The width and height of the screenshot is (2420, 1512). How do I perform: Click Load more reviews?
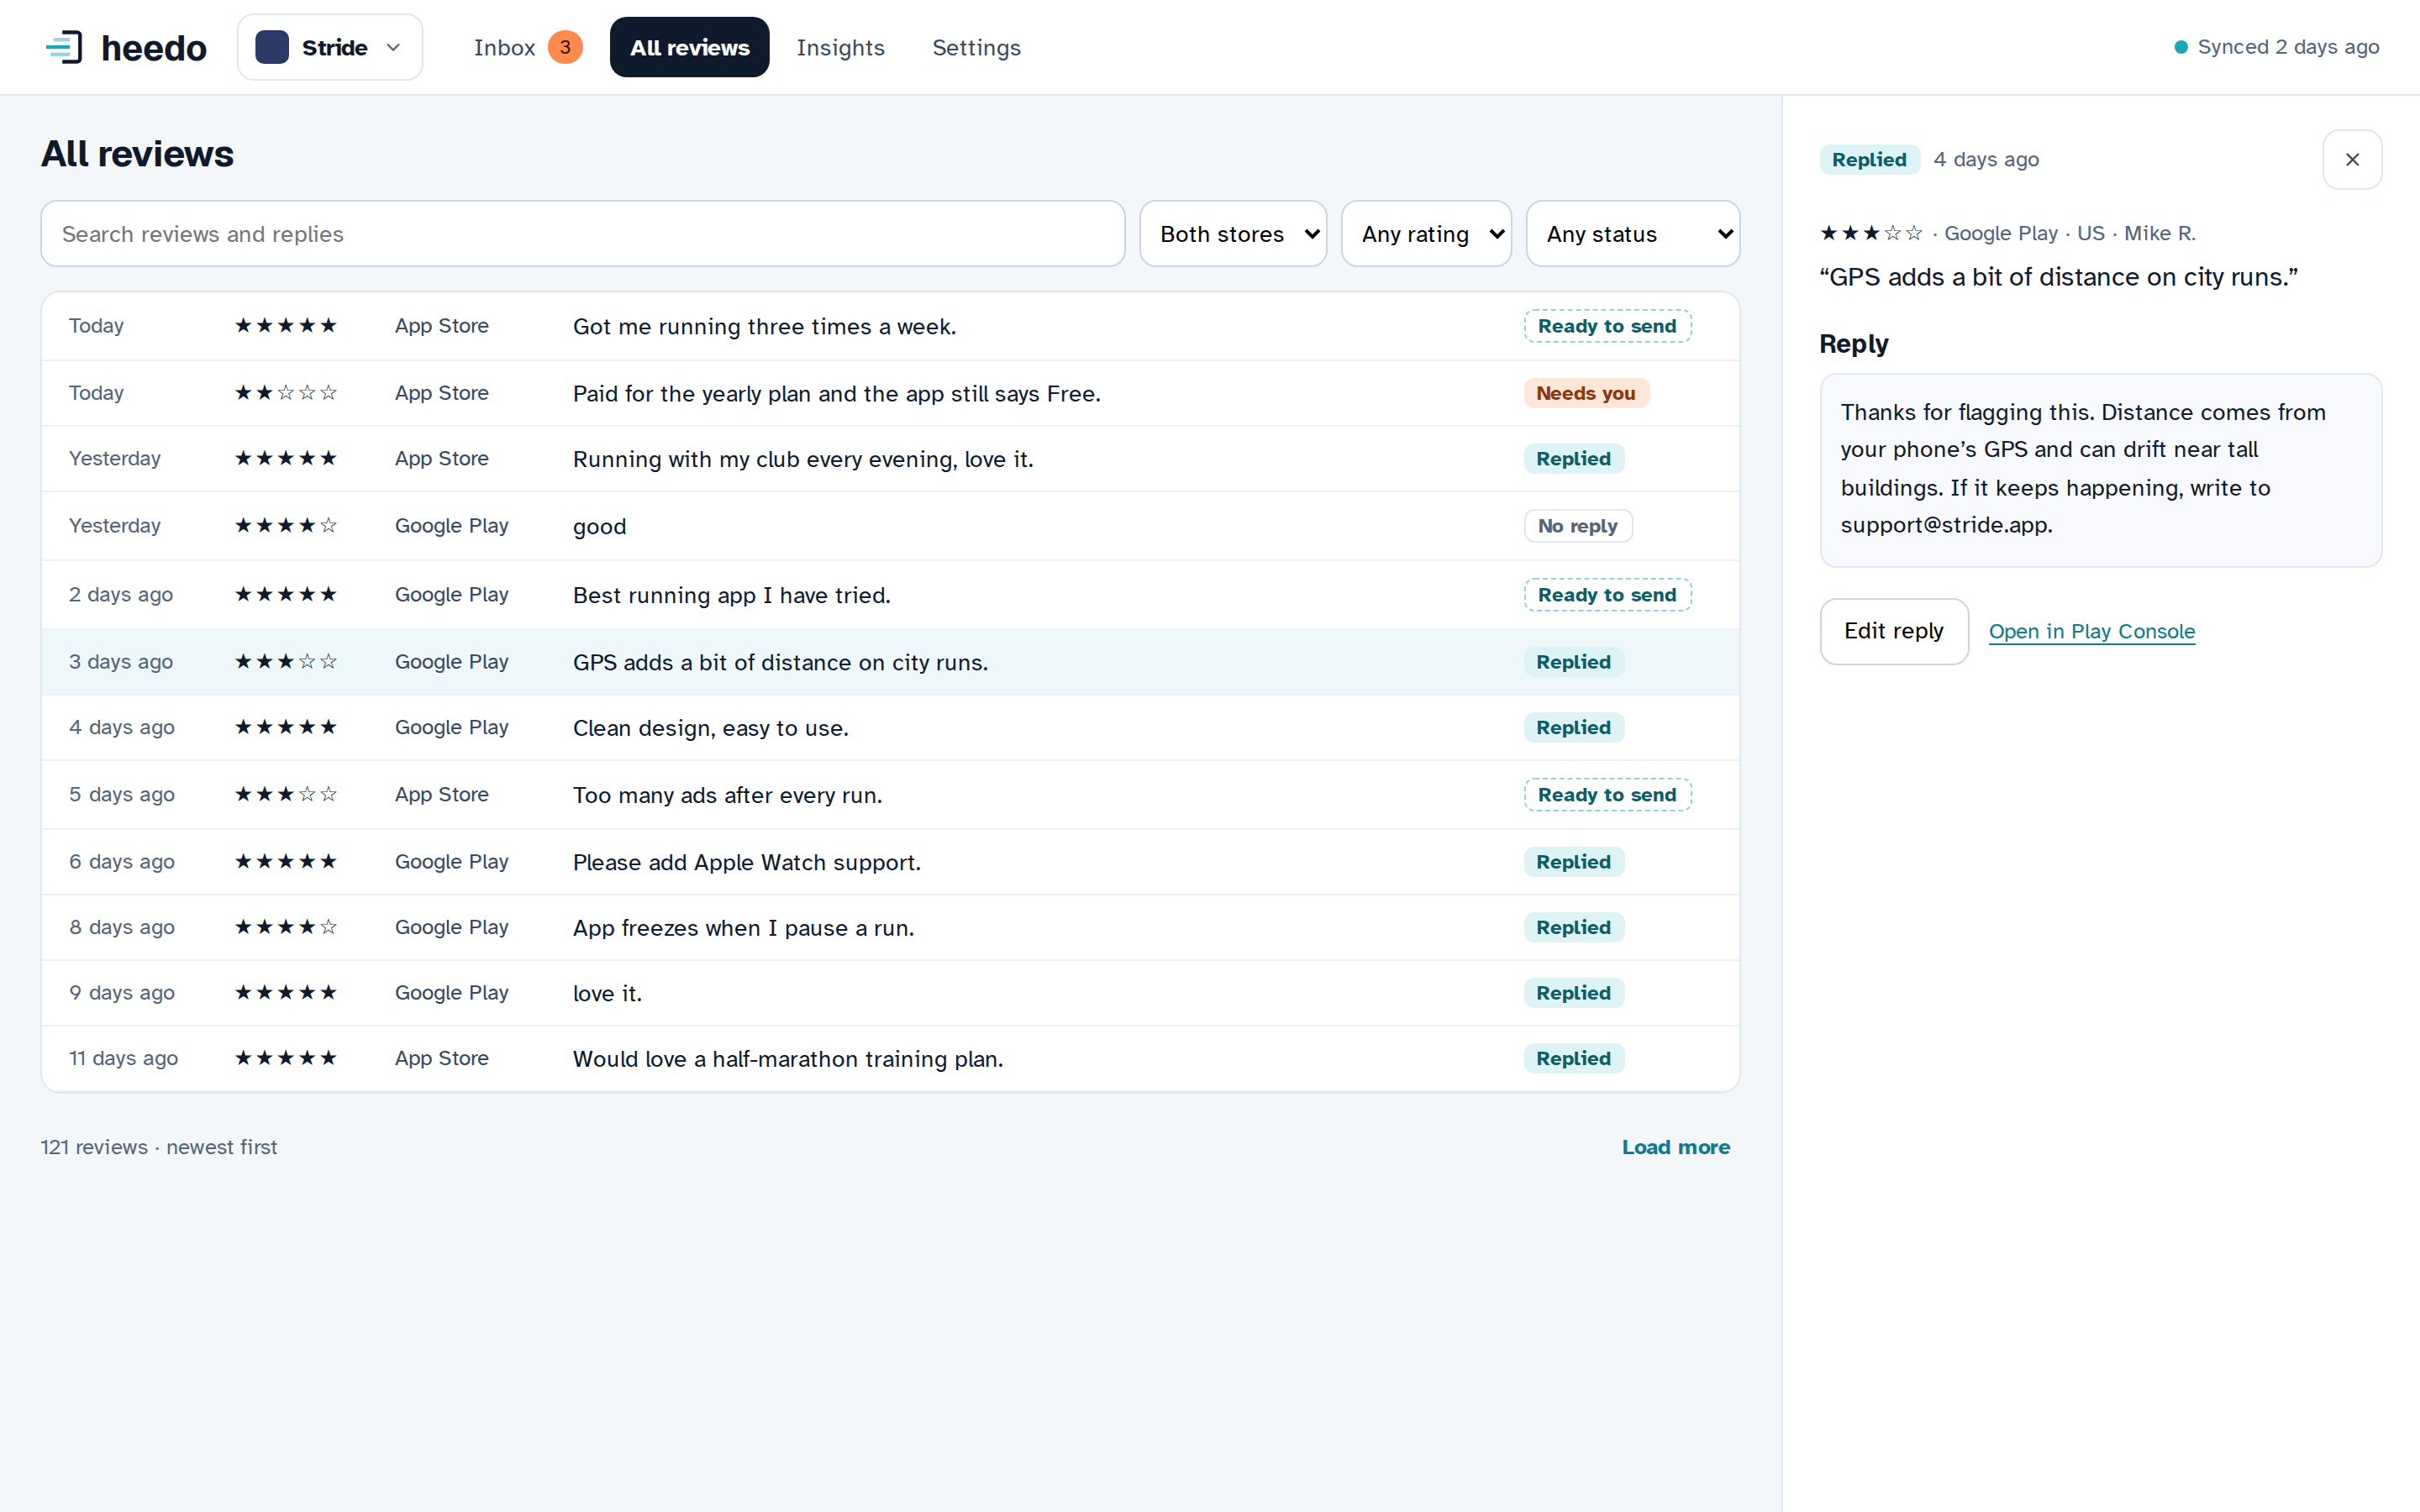pos(1676,1147)
